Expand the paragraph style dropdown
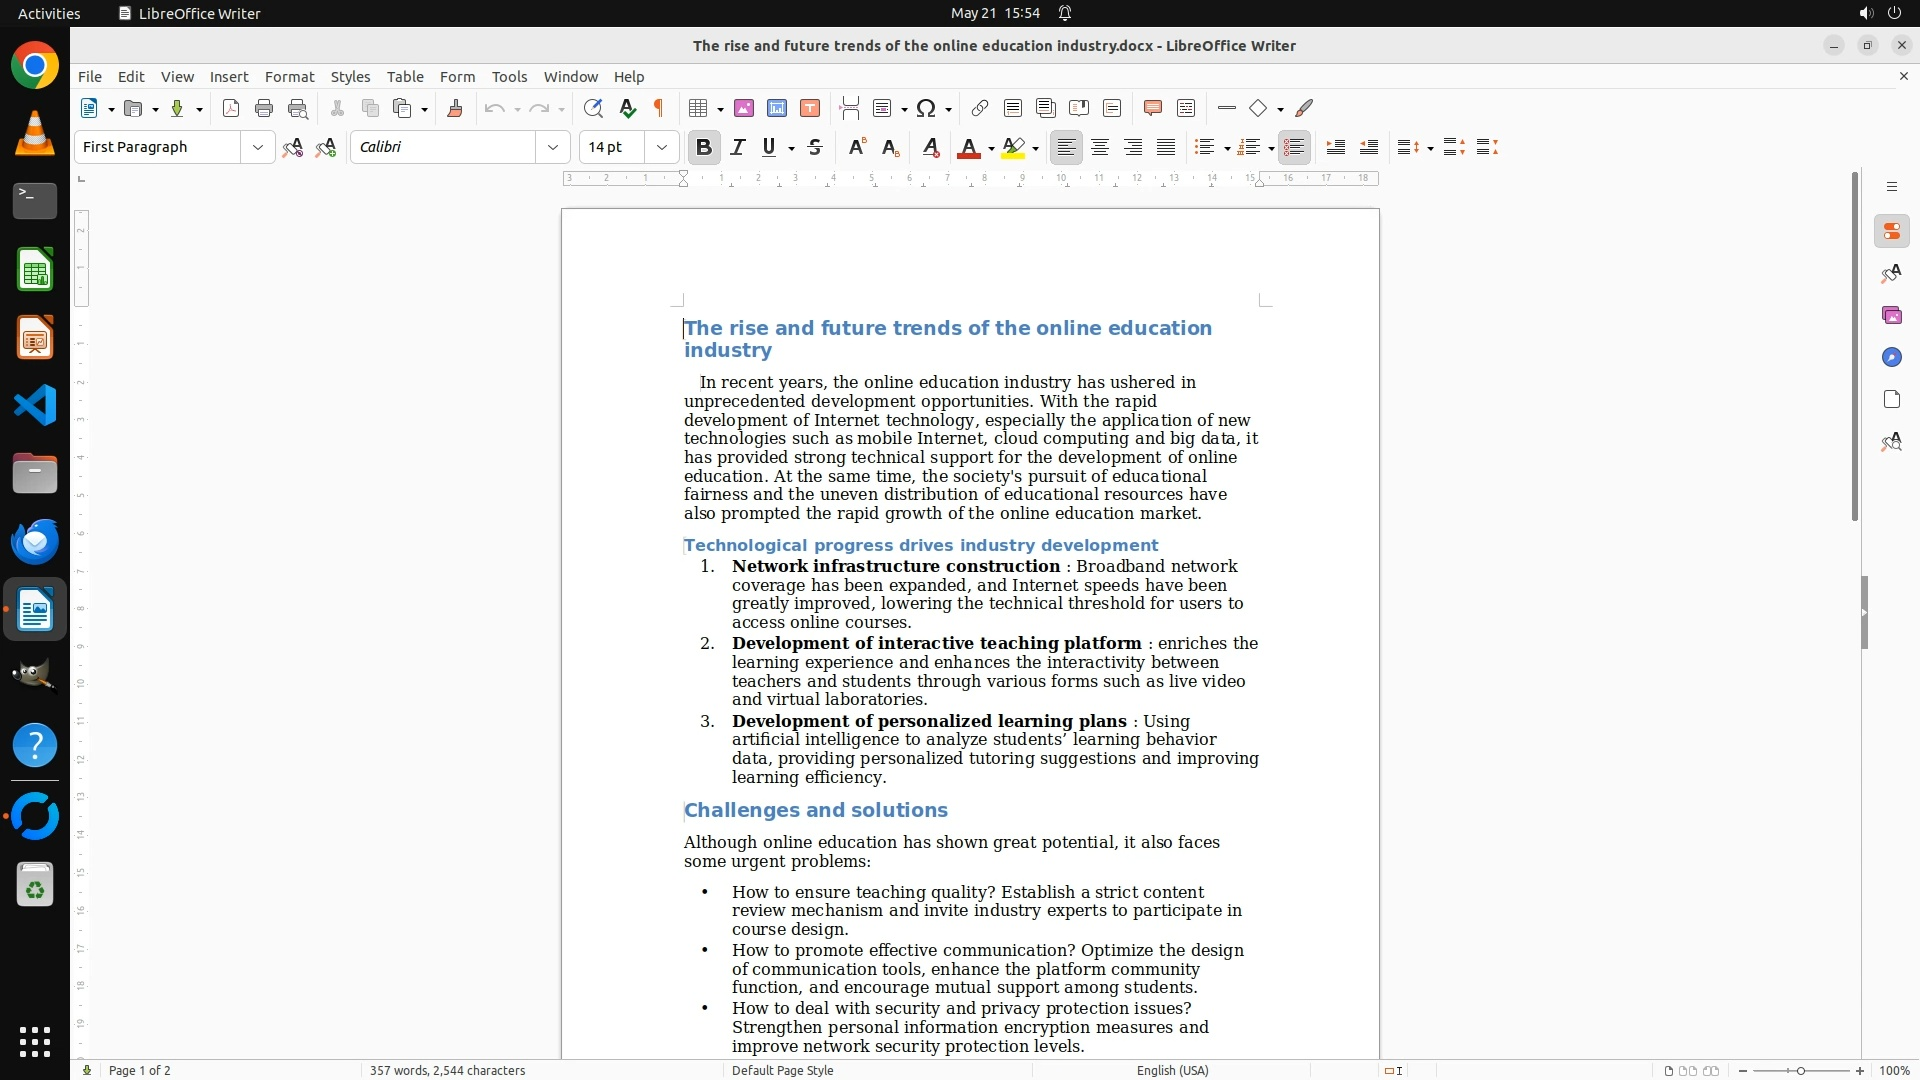Screen dimensions: 1920x1080 tap(257, 147)
